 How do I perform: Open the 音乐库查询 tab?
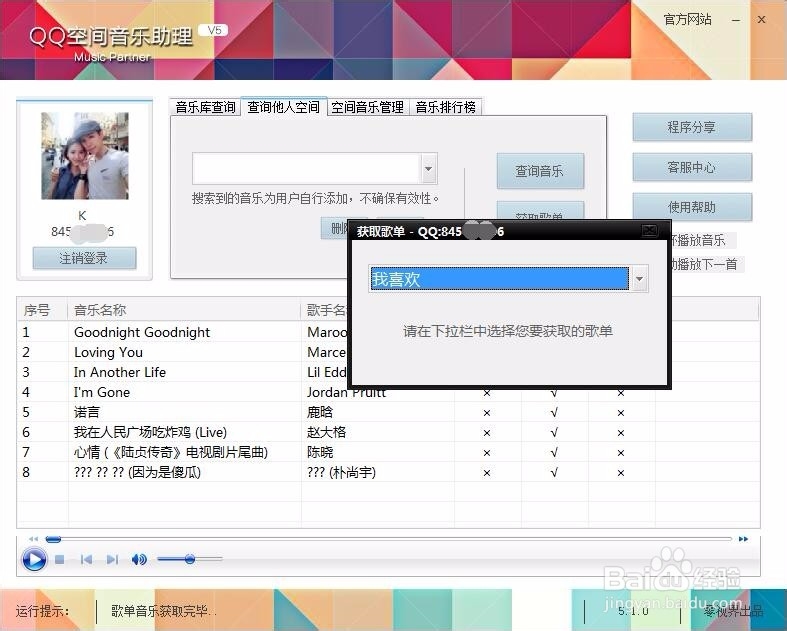tap(205, 107)
